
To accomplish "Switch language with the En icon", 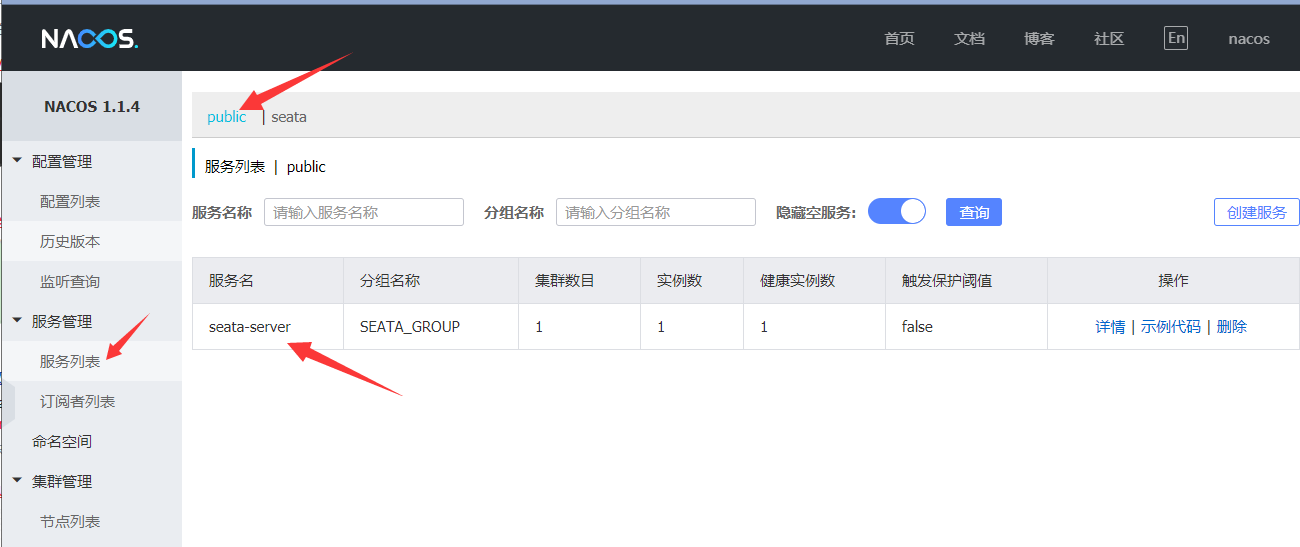I will click(1176, 38).
